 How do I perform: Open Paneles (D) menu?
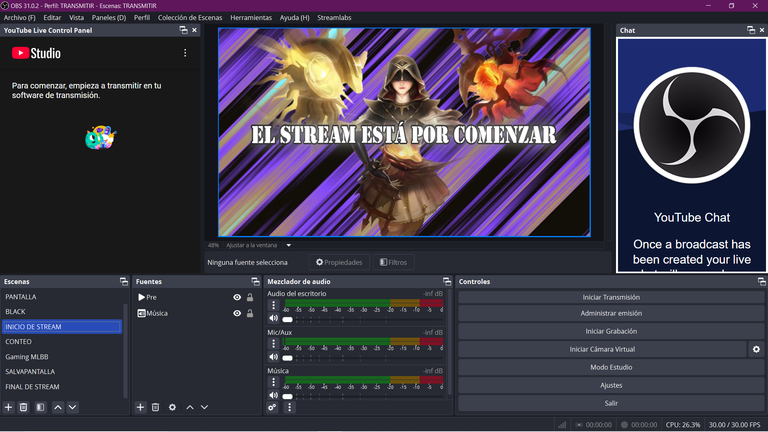pos(109,18)
